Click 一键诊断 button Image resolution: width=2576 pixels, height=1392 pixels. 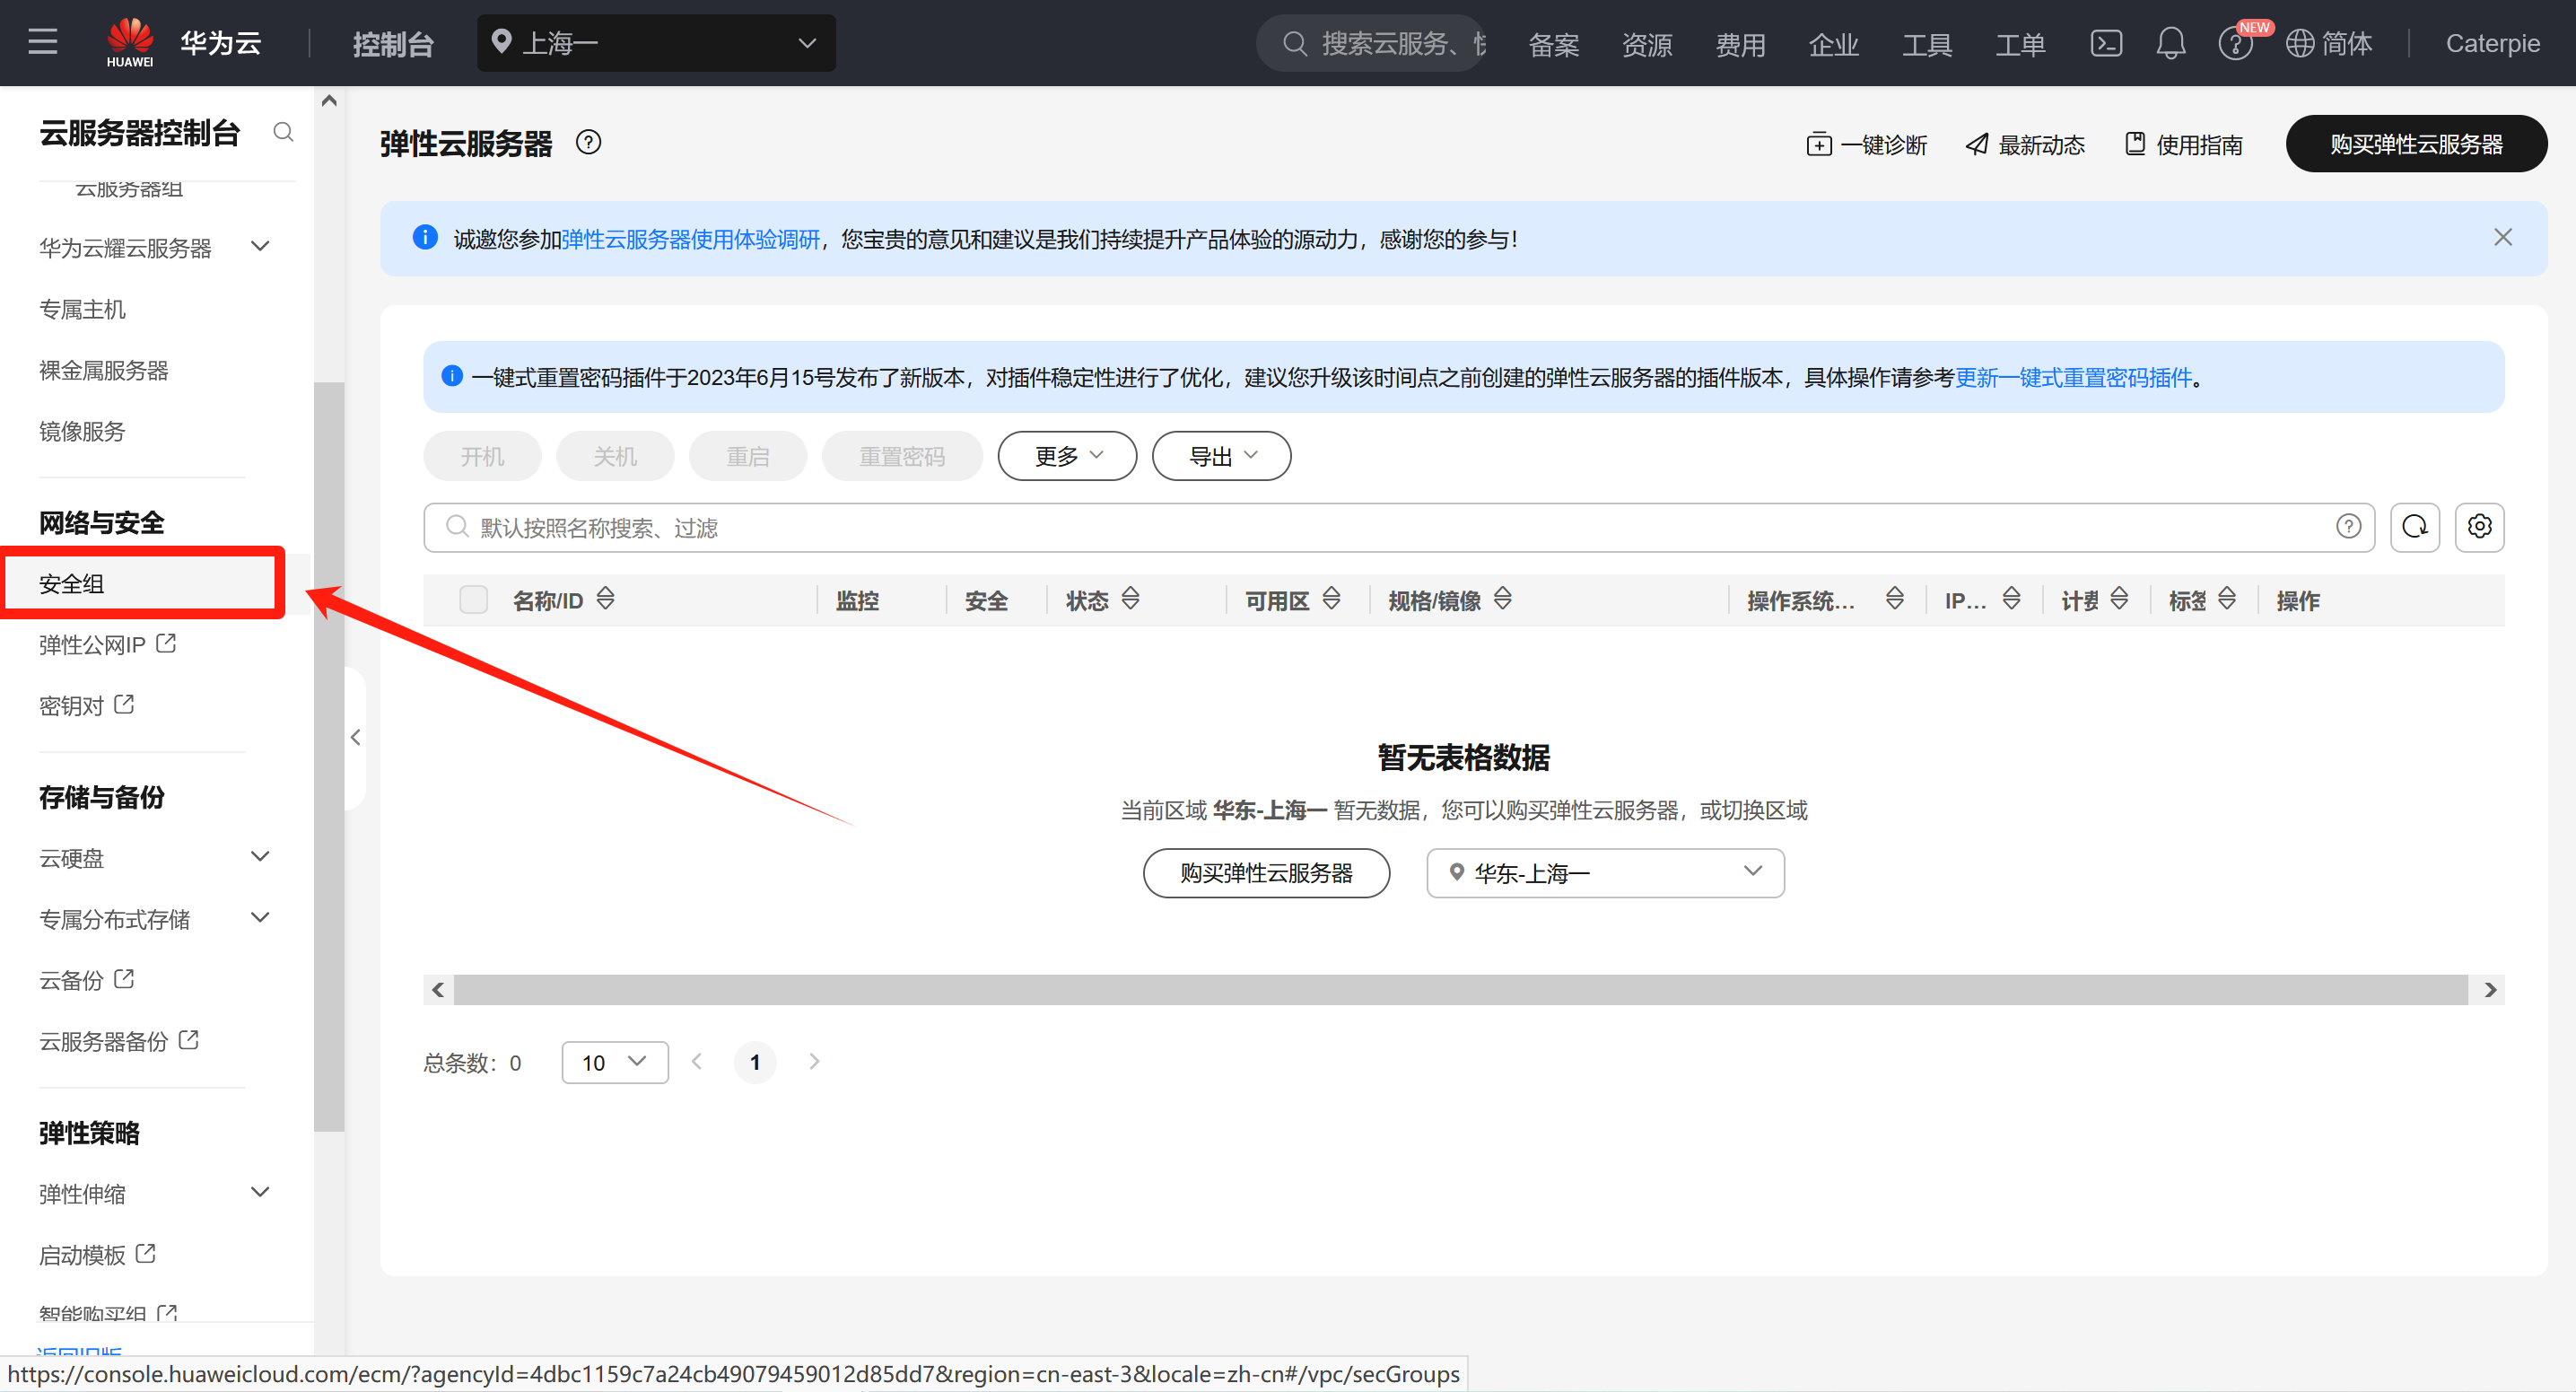(1866, 144)
